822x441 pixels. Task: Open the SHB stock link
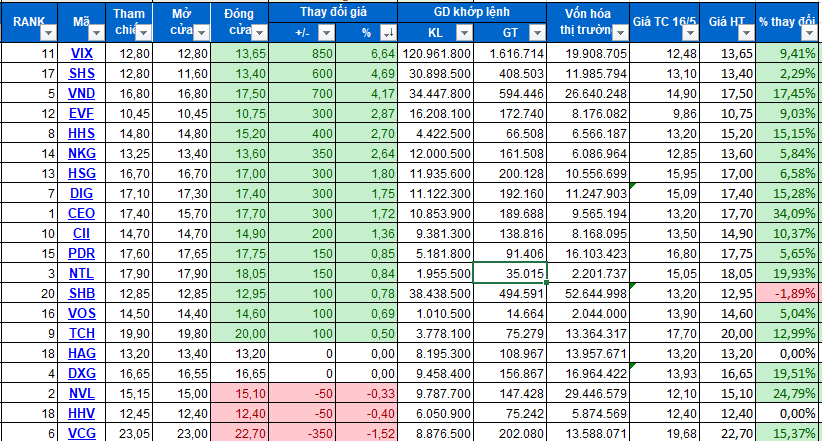tap(82, 293)
